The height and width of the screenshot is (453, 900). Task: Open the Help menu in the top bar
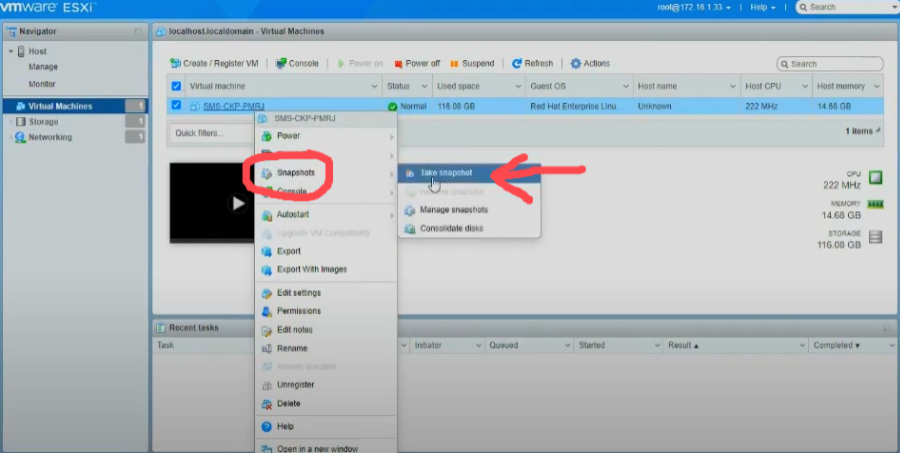pos(762,7)
